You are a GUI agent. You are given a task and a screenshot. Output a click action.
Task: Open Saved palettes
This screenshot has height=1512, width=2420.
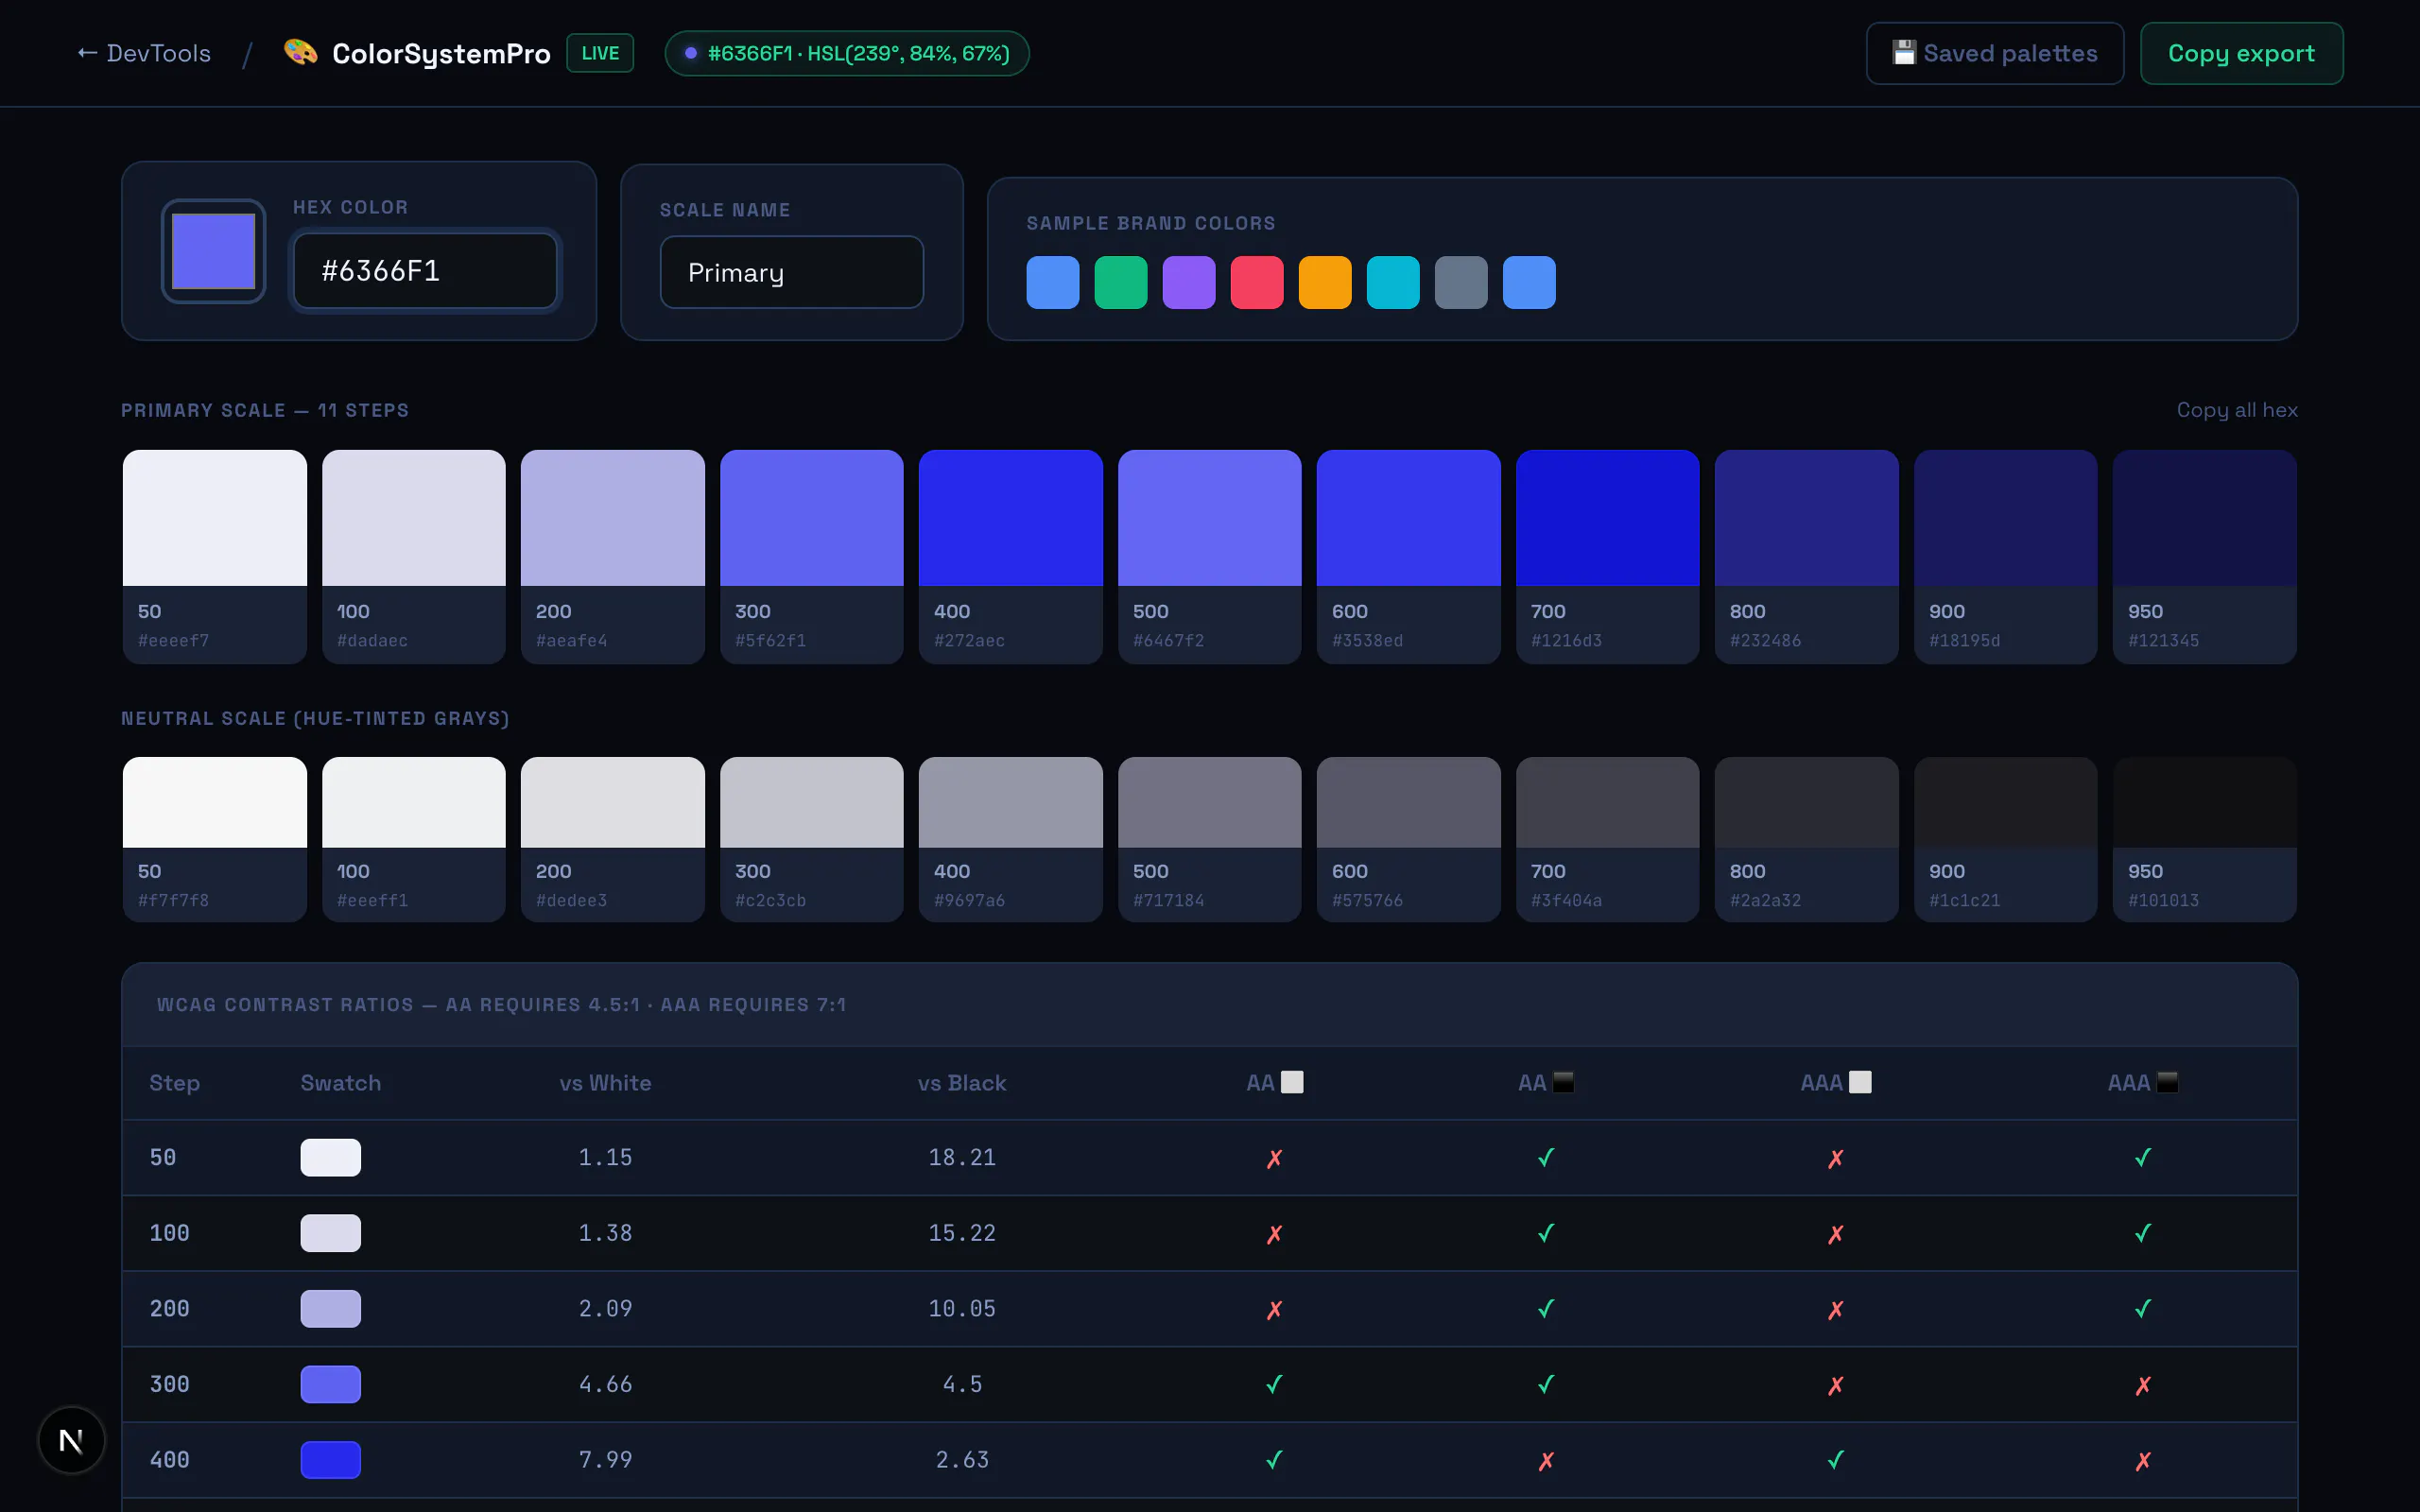[x=1995, y=53]
